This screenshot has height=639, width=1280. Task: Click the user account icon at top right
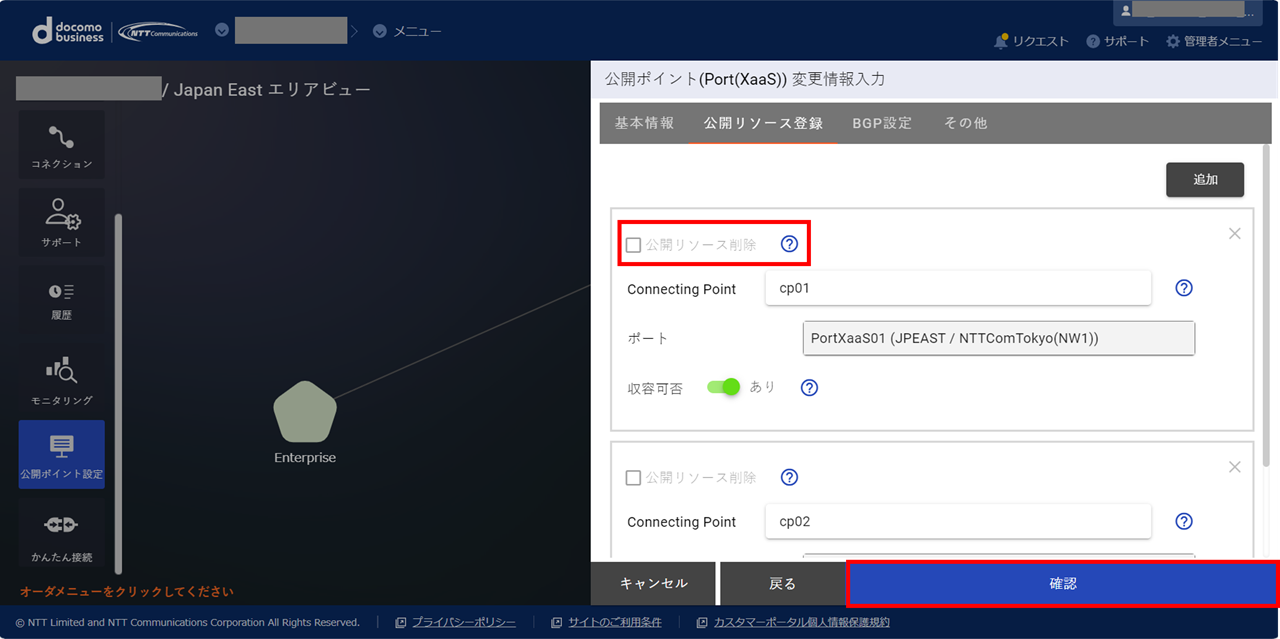click(1126, 10)
